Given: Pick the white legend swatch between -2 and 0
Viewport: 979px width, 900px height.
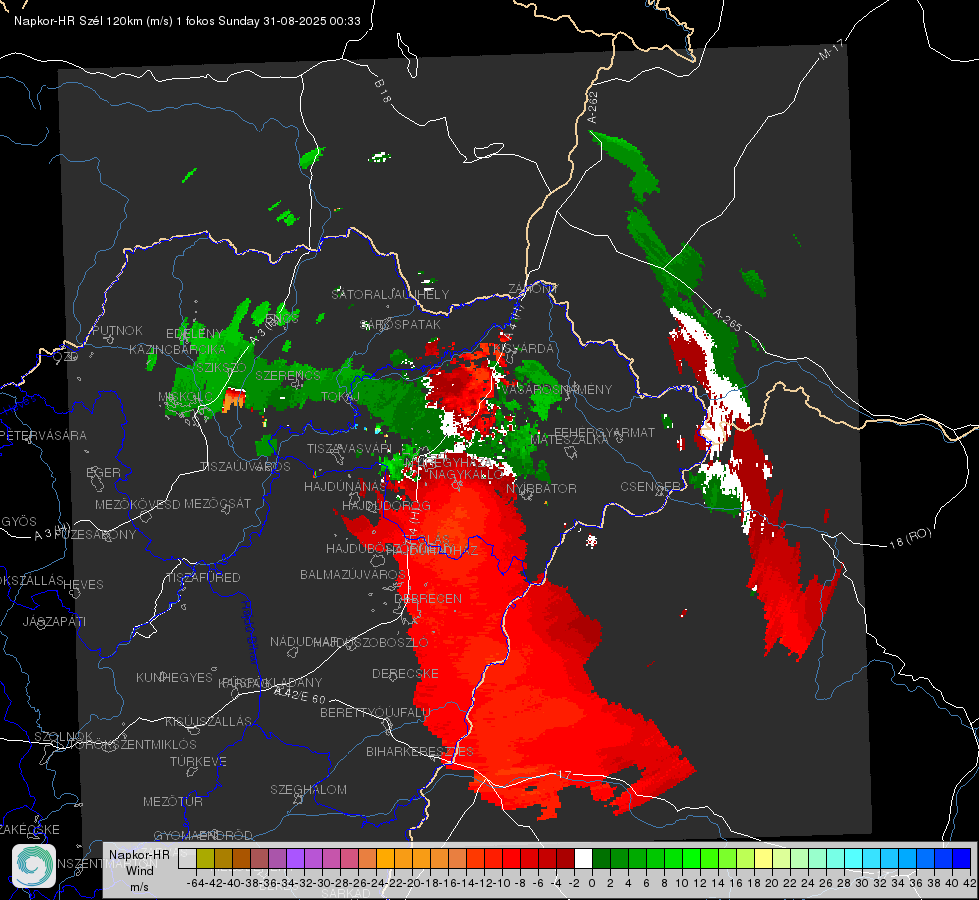Looking at the screenshot, I should 583,858.
